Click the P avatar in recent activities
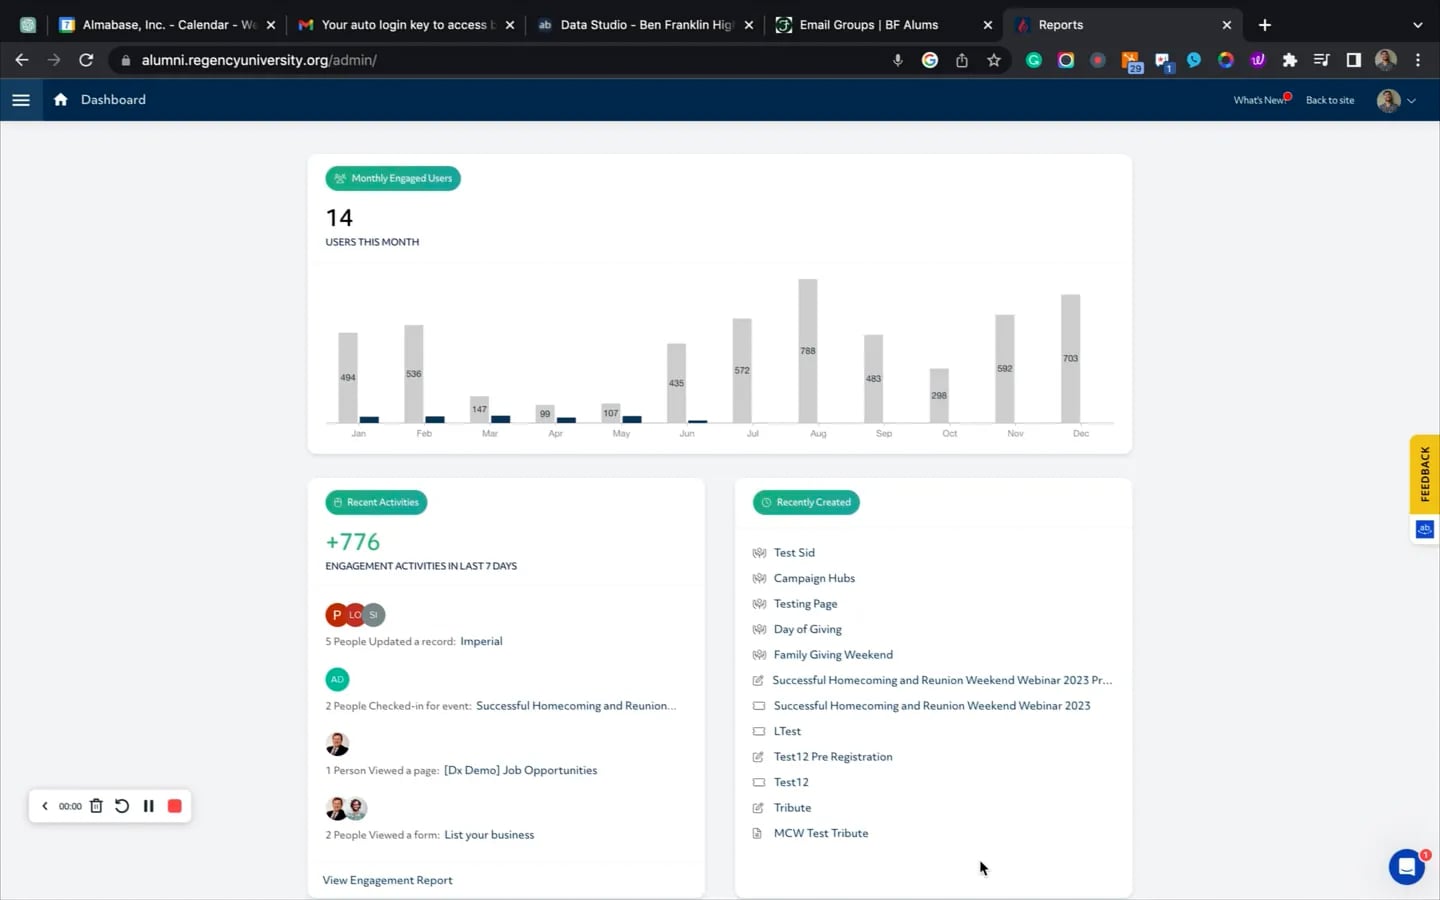1440x900 pixels. click(x=337, y=615)
